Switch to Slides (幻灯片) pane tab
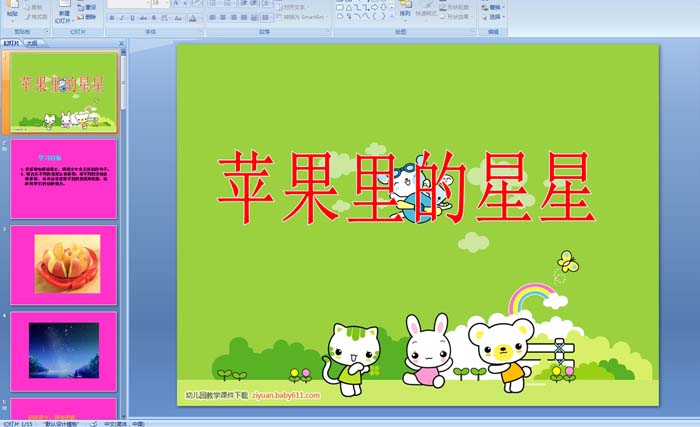700x427 pixels. click(12, 43)
